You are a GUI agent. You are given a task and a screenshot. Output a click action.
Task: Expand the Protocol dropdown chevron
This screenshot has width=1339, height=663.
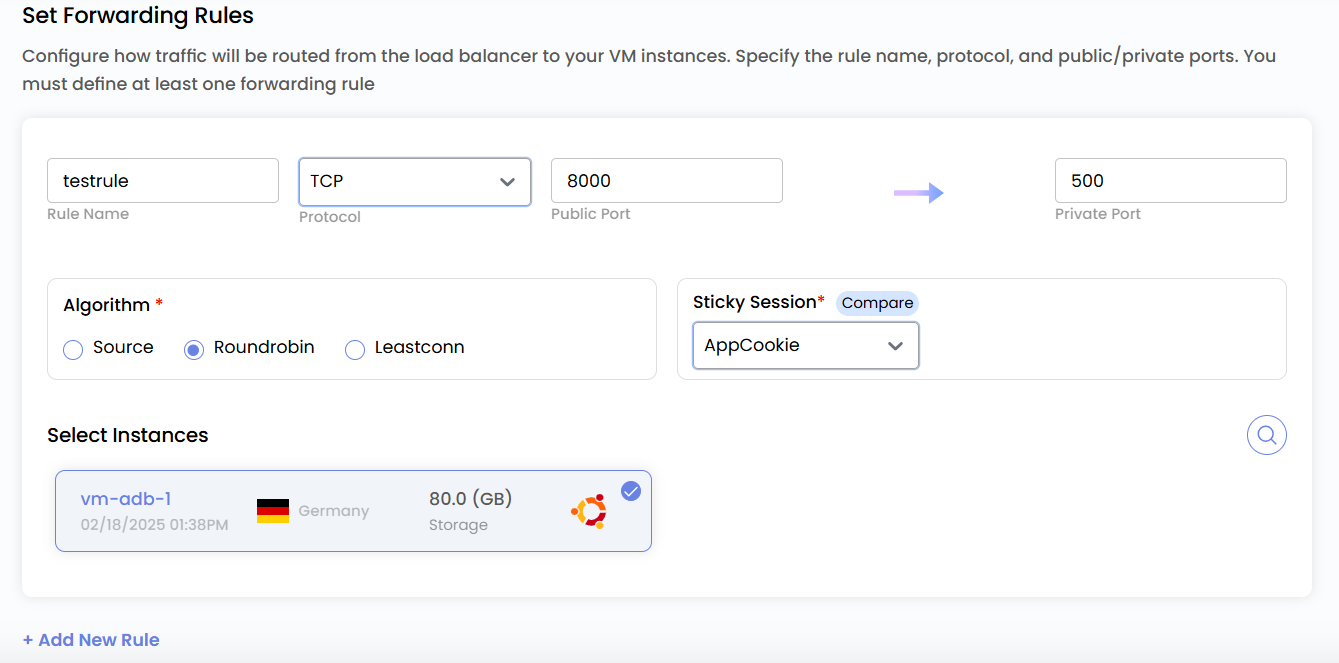pyautogui.click(x=506, y=181)
